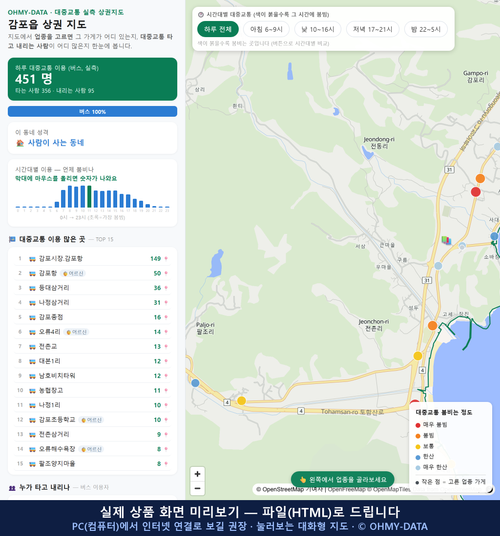
Task: Click the Jeonchon-ri 전촌리 map label
Action: (x=374, y=325)
